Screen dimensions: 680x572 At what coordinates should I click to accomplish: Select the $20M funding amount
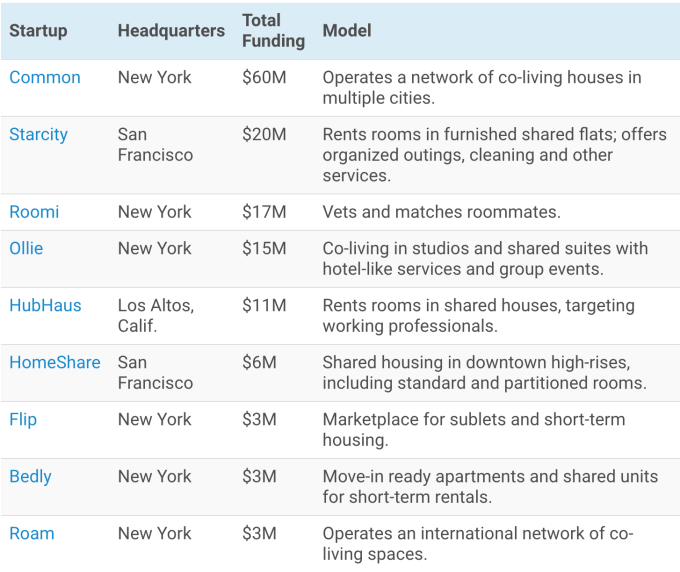coord(263,134)
